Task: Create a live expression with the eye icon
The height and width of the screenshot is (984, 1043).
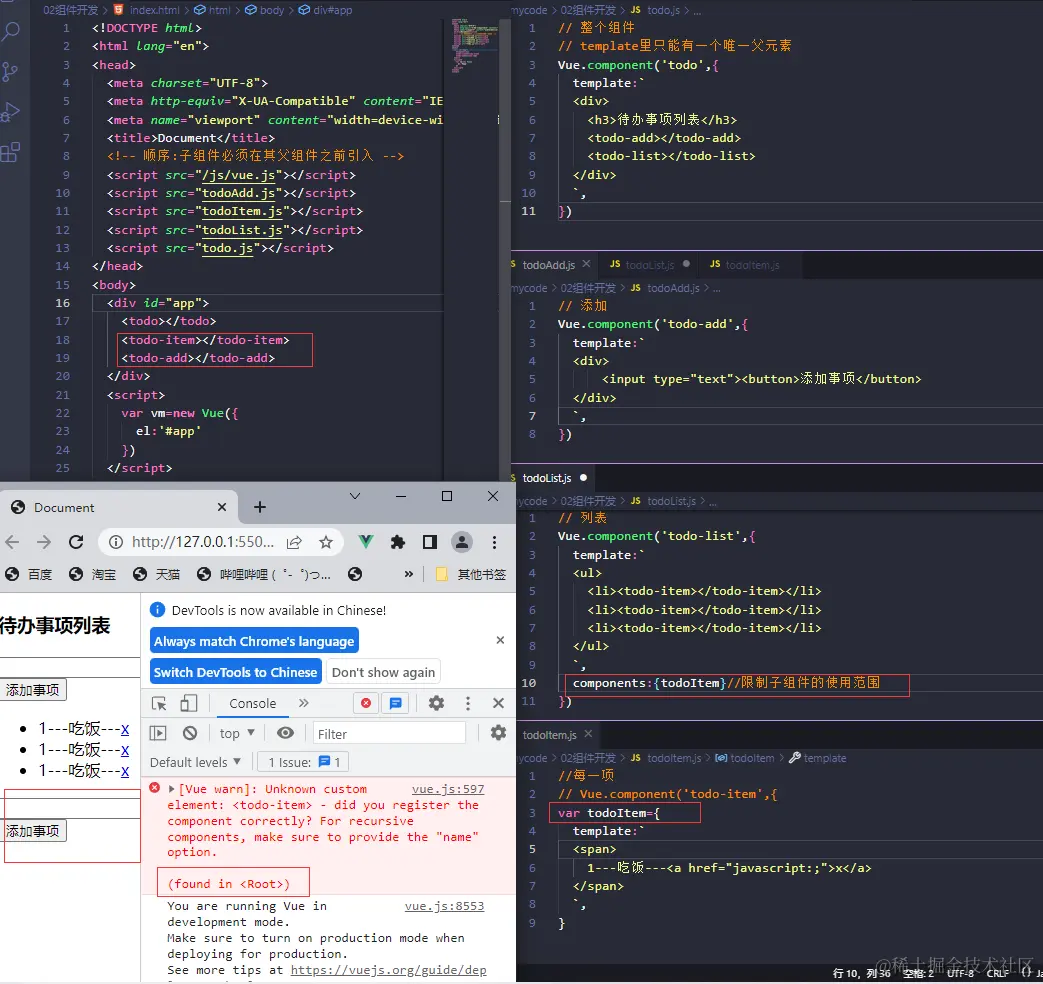Action: click(285, 733)
